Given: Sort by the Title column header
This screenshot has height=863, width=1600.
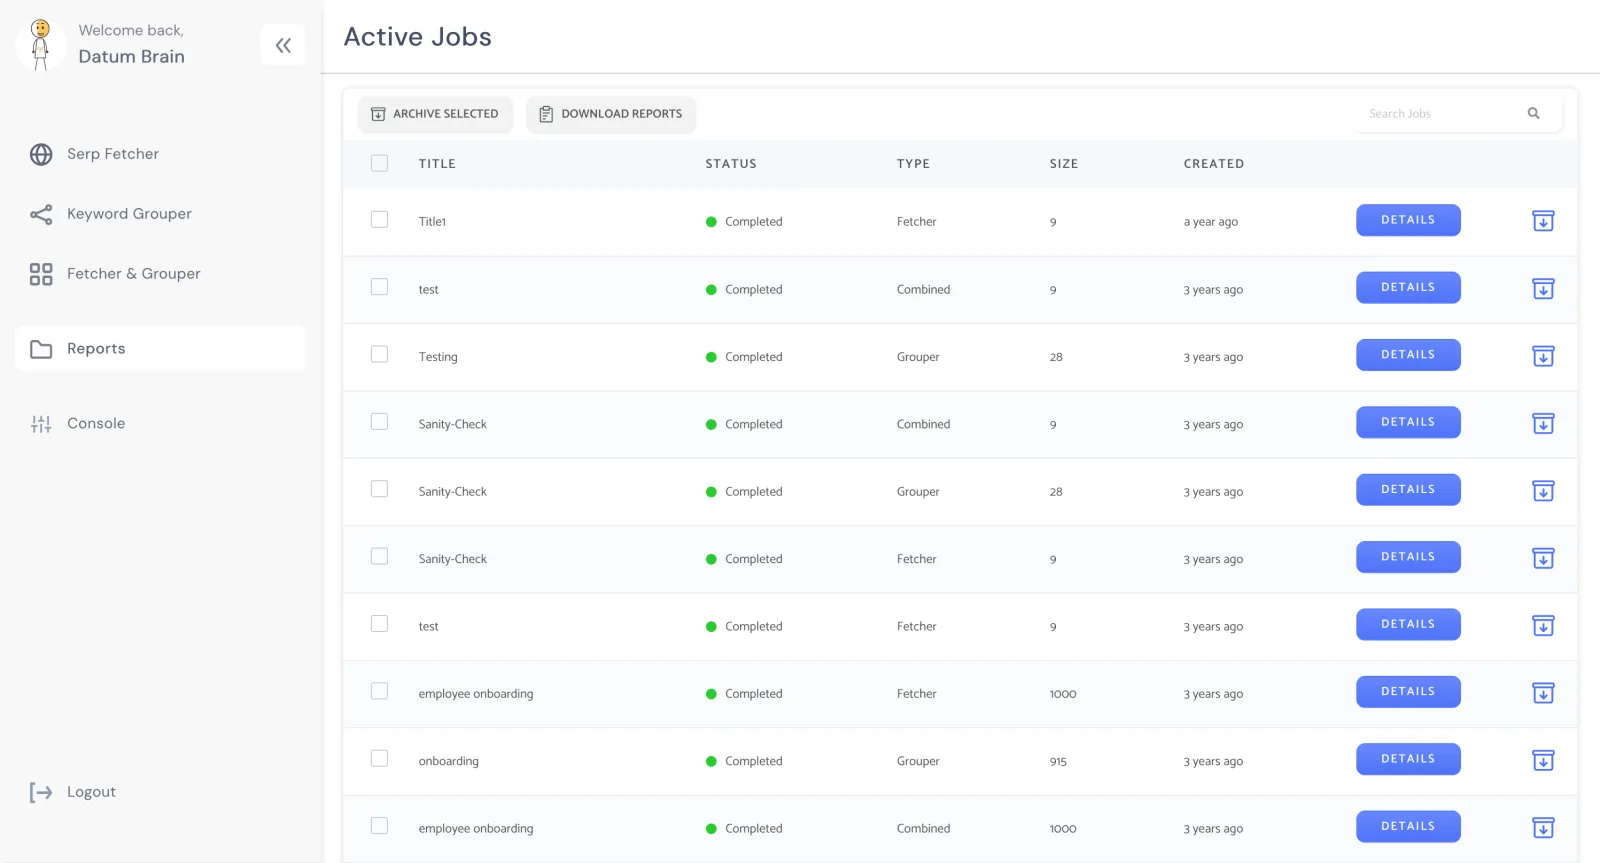Looking at the screenshot, I should click(x=437, y=164).
